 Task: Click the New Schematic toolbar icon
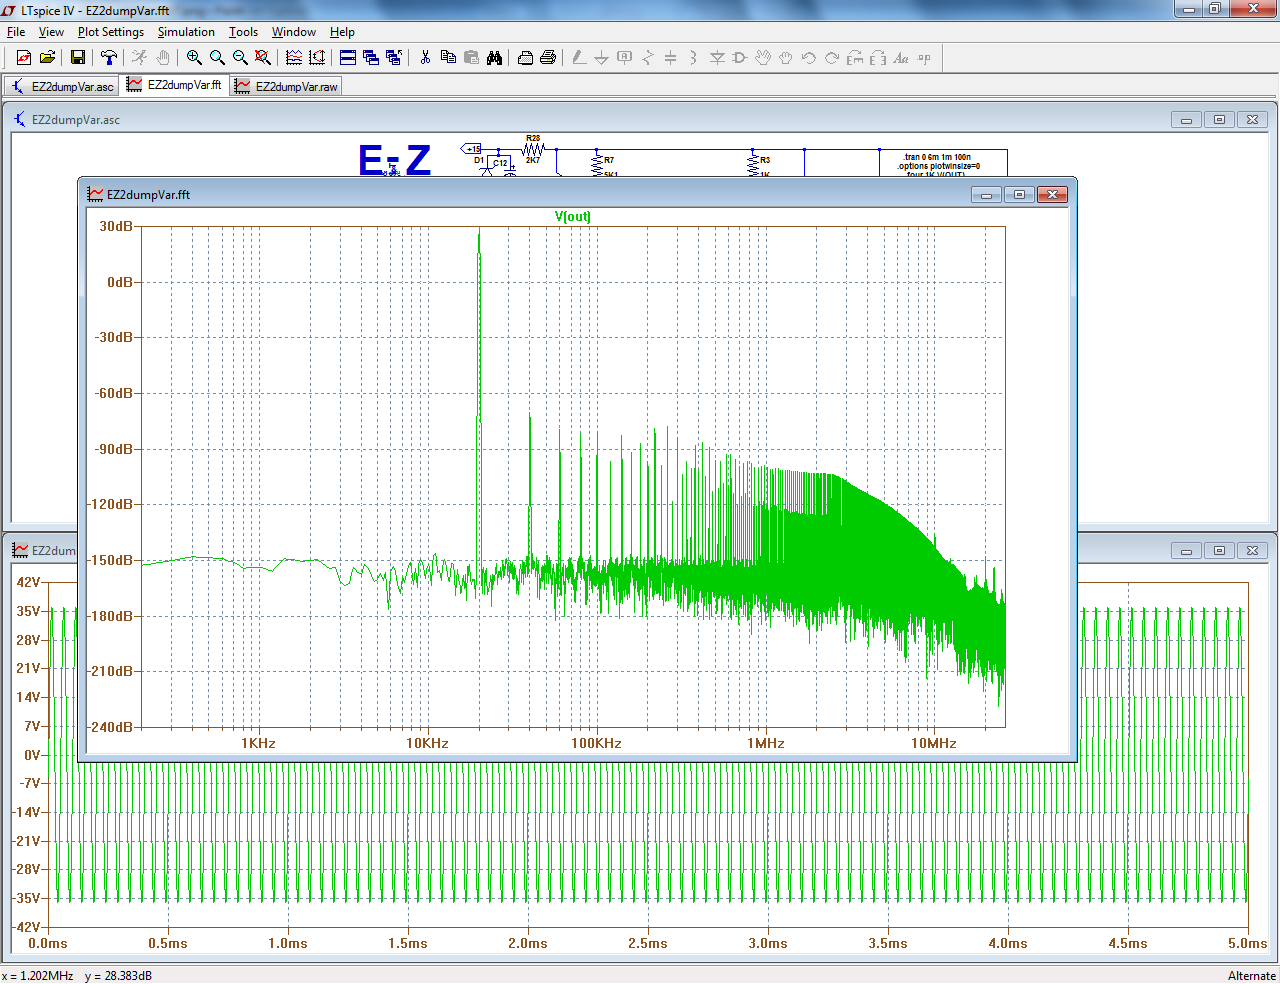pos(24,58)
